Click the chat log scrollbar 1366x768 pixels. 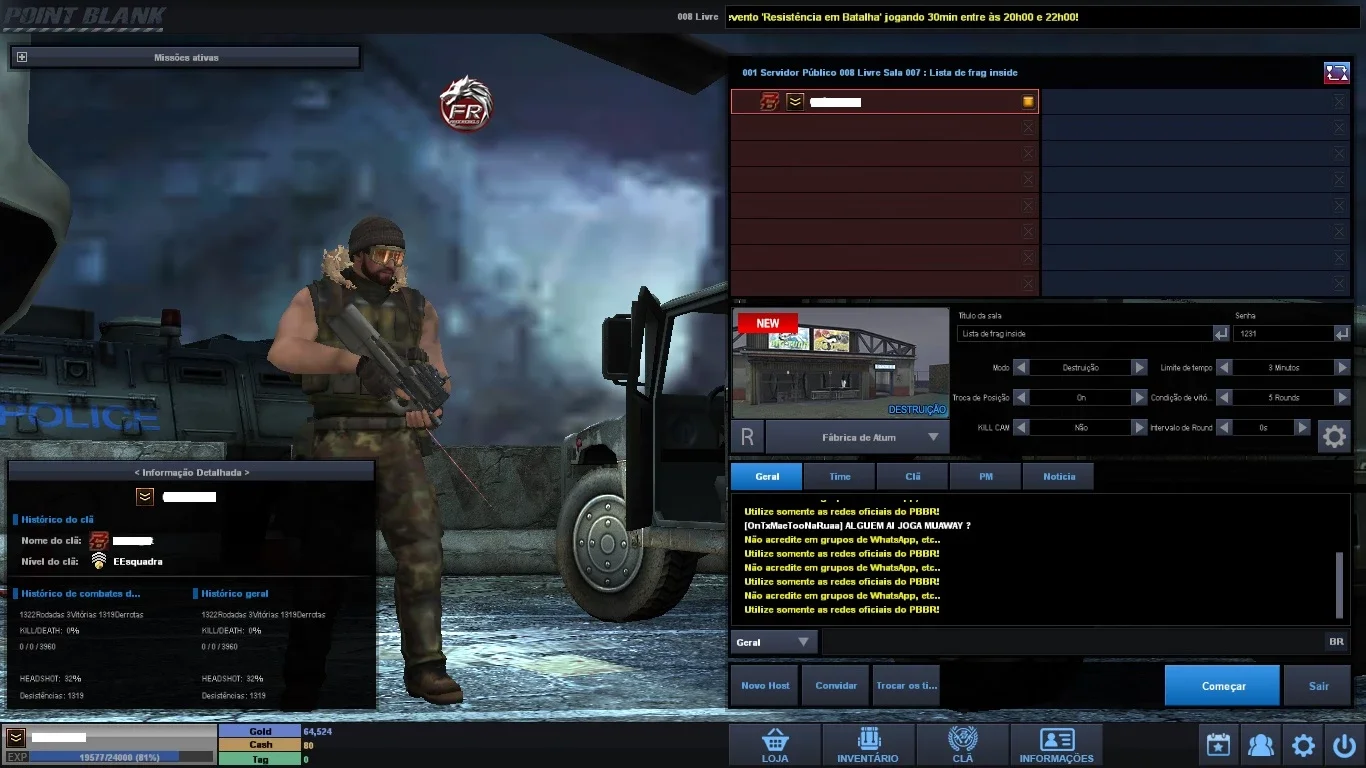tap(1340, 585)
